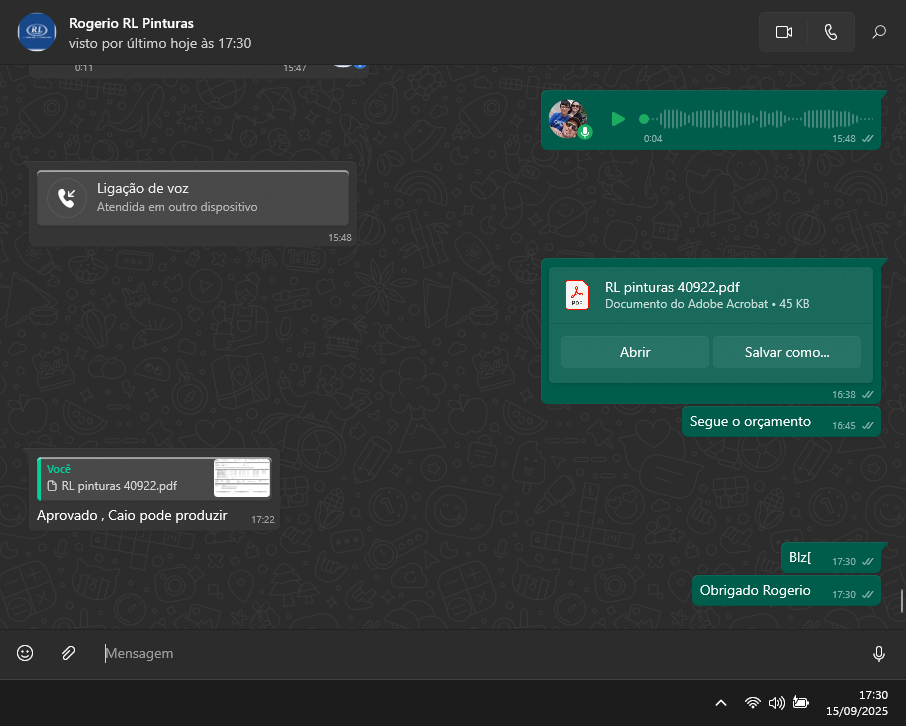
Task: Start a voice call with Rogerio
Action: tap(830, 32)
